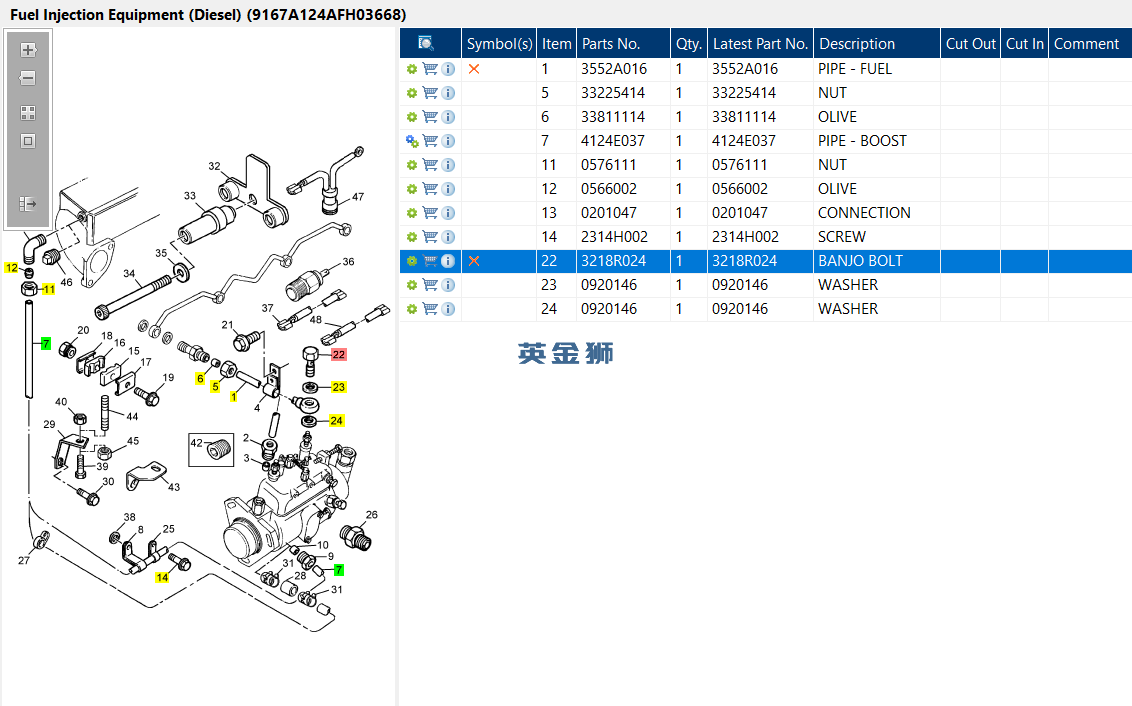Select yellow callout 11 in diagram
The width and height of the screenshot is (1132, 706).
48,289
